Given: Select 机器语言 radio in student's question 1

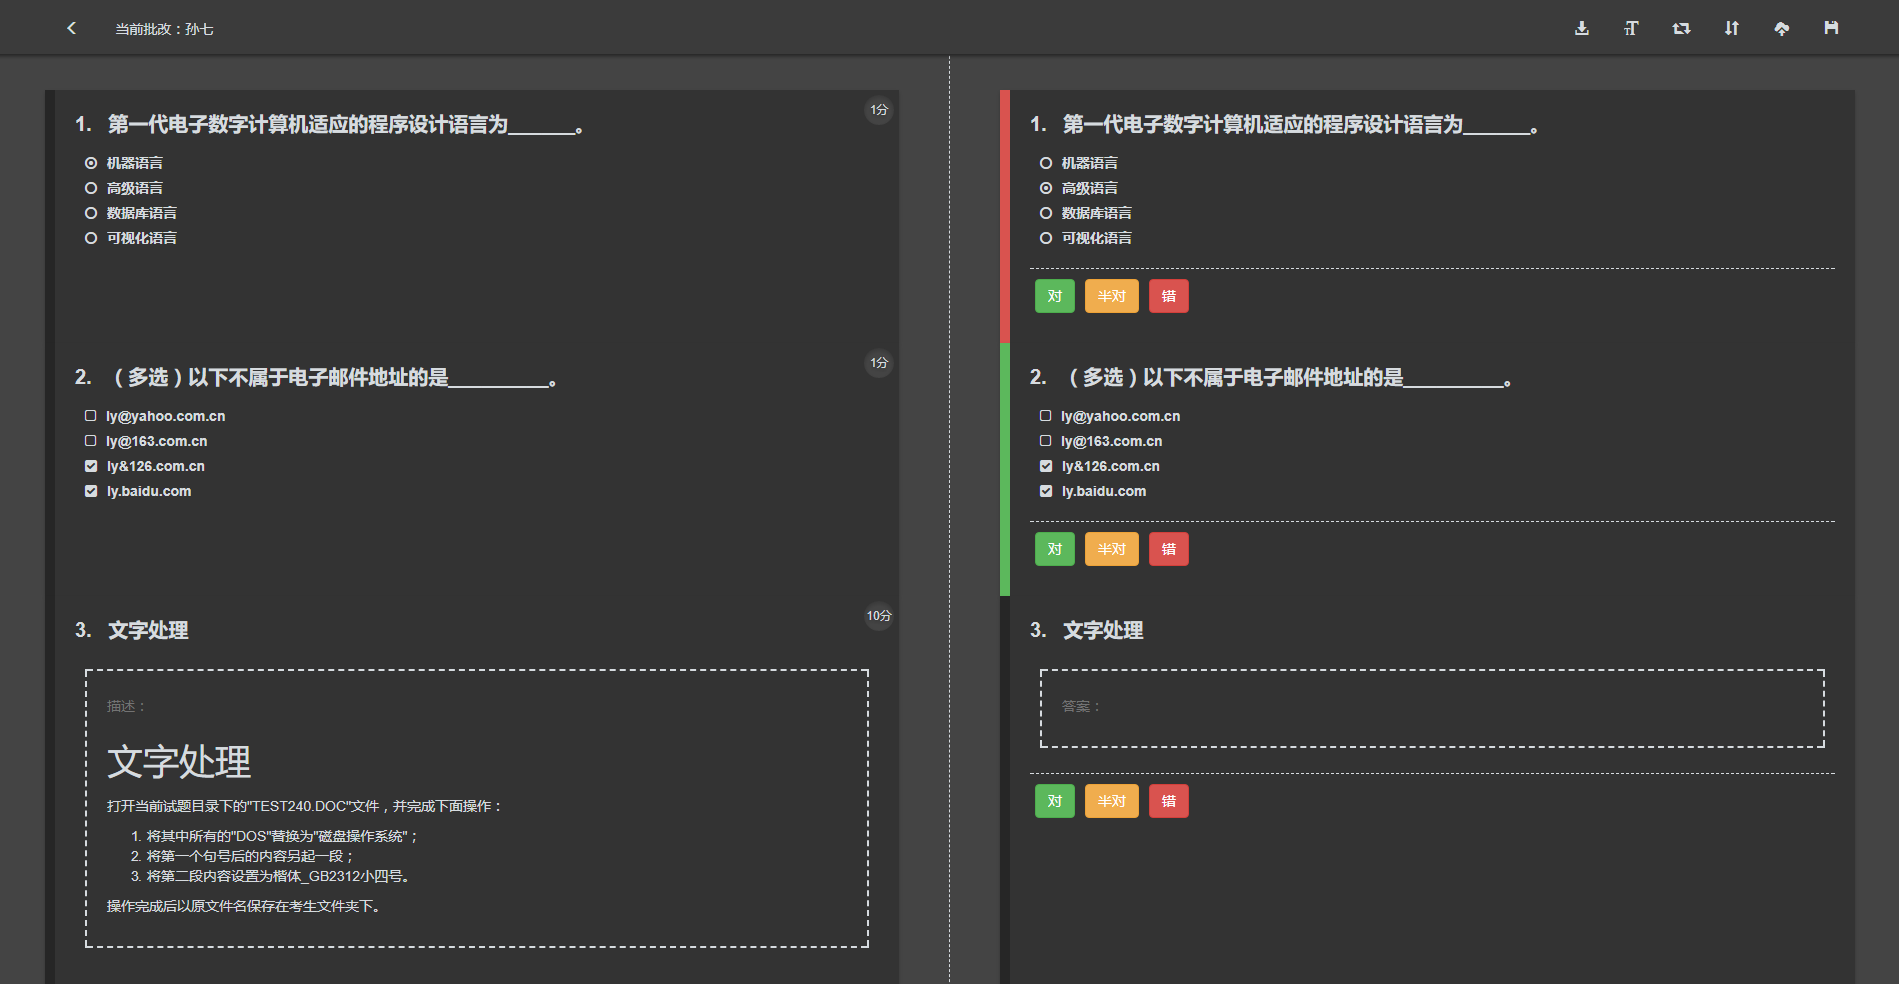Looking at the screenshot, I should click(x=1046, y=163).
